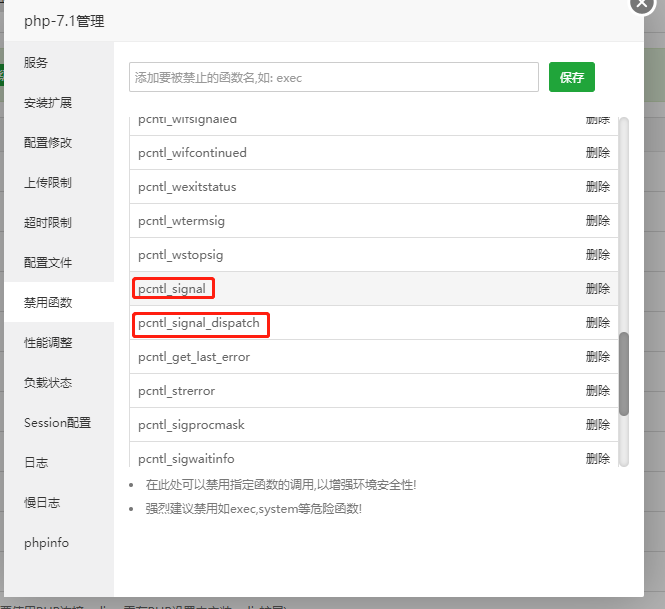
Task: Open the 配置修改 tab
Action: pyautogui.click(x=48, y=142)
